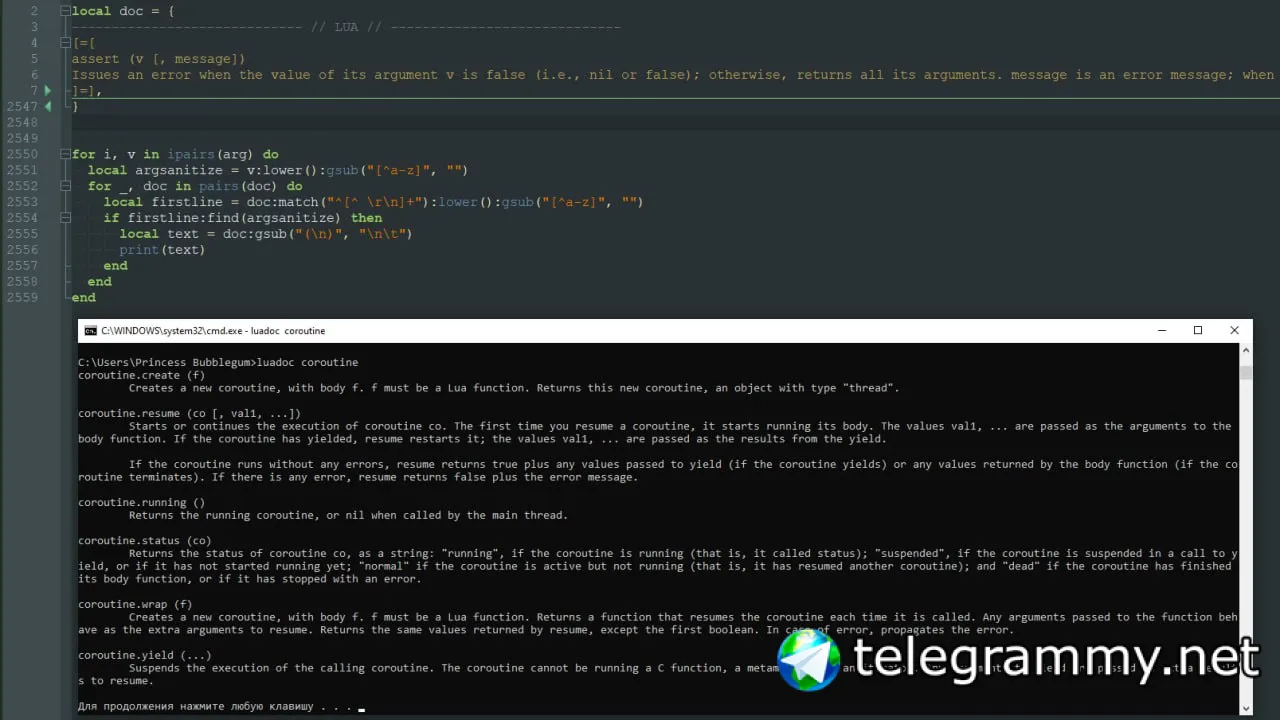This screenshot has height=720, width=1280.
Task: Click the "coroutine.wrap (f)" console heading
Action: pos(135,604)
